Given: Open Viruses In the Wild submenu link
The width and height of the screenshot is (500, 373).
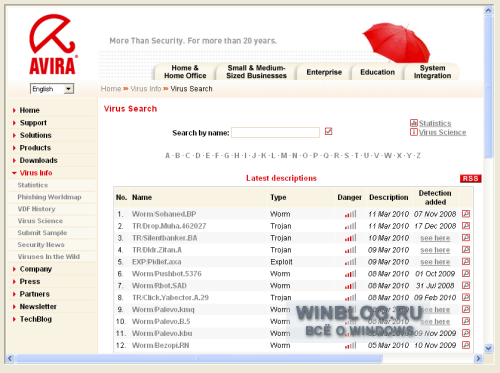Looking at the screenshot, I should (49, 257).
